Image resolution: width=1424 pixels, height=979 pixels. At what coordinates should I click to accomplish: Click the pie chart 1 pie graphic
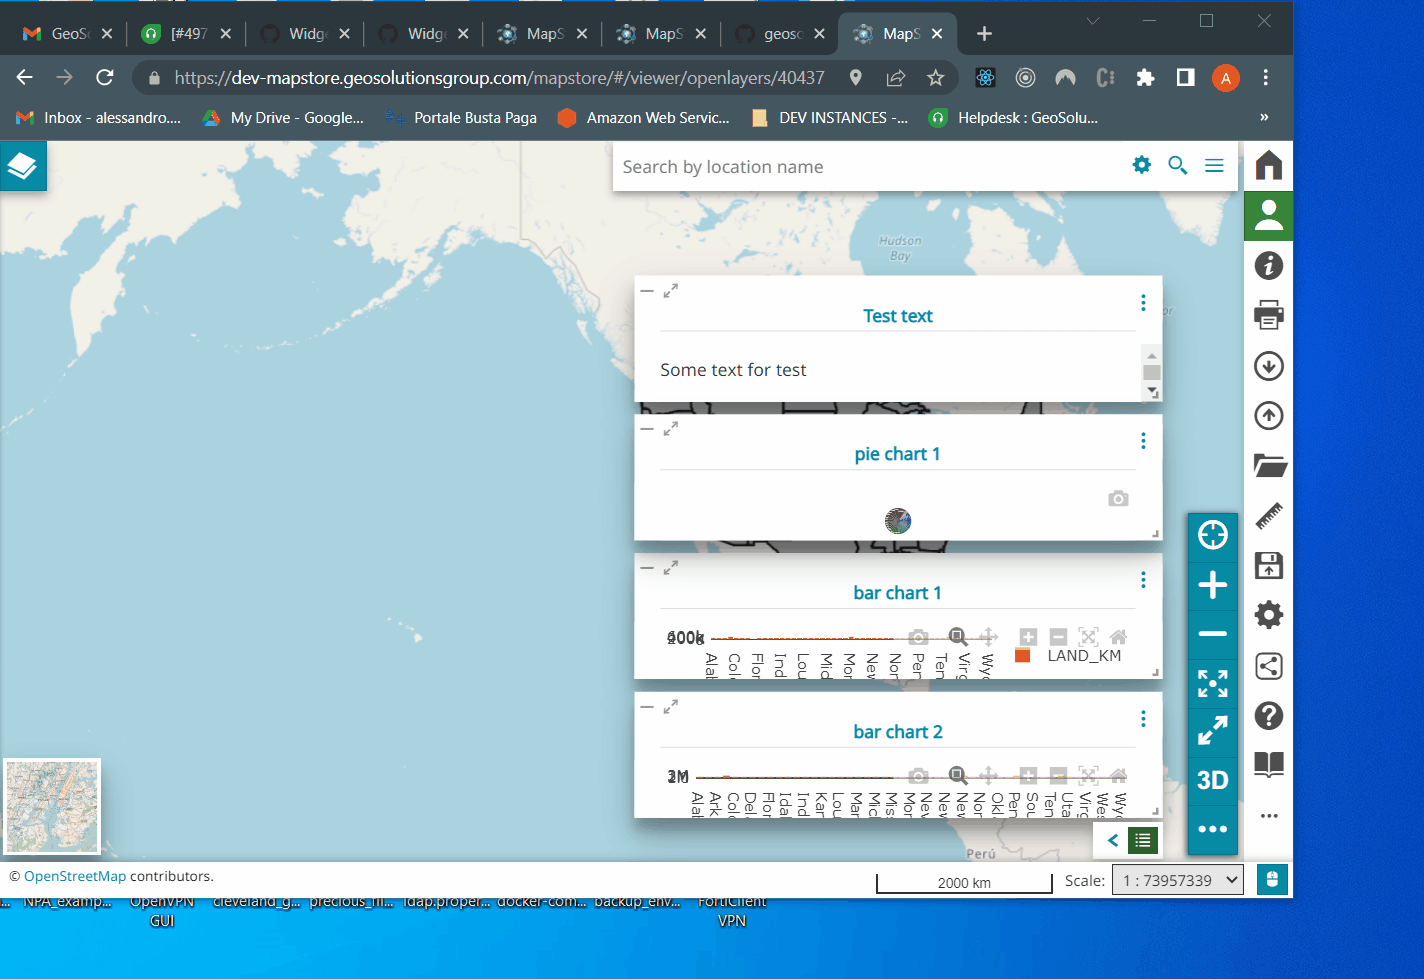pyautogui.click(x=898, y=520)
